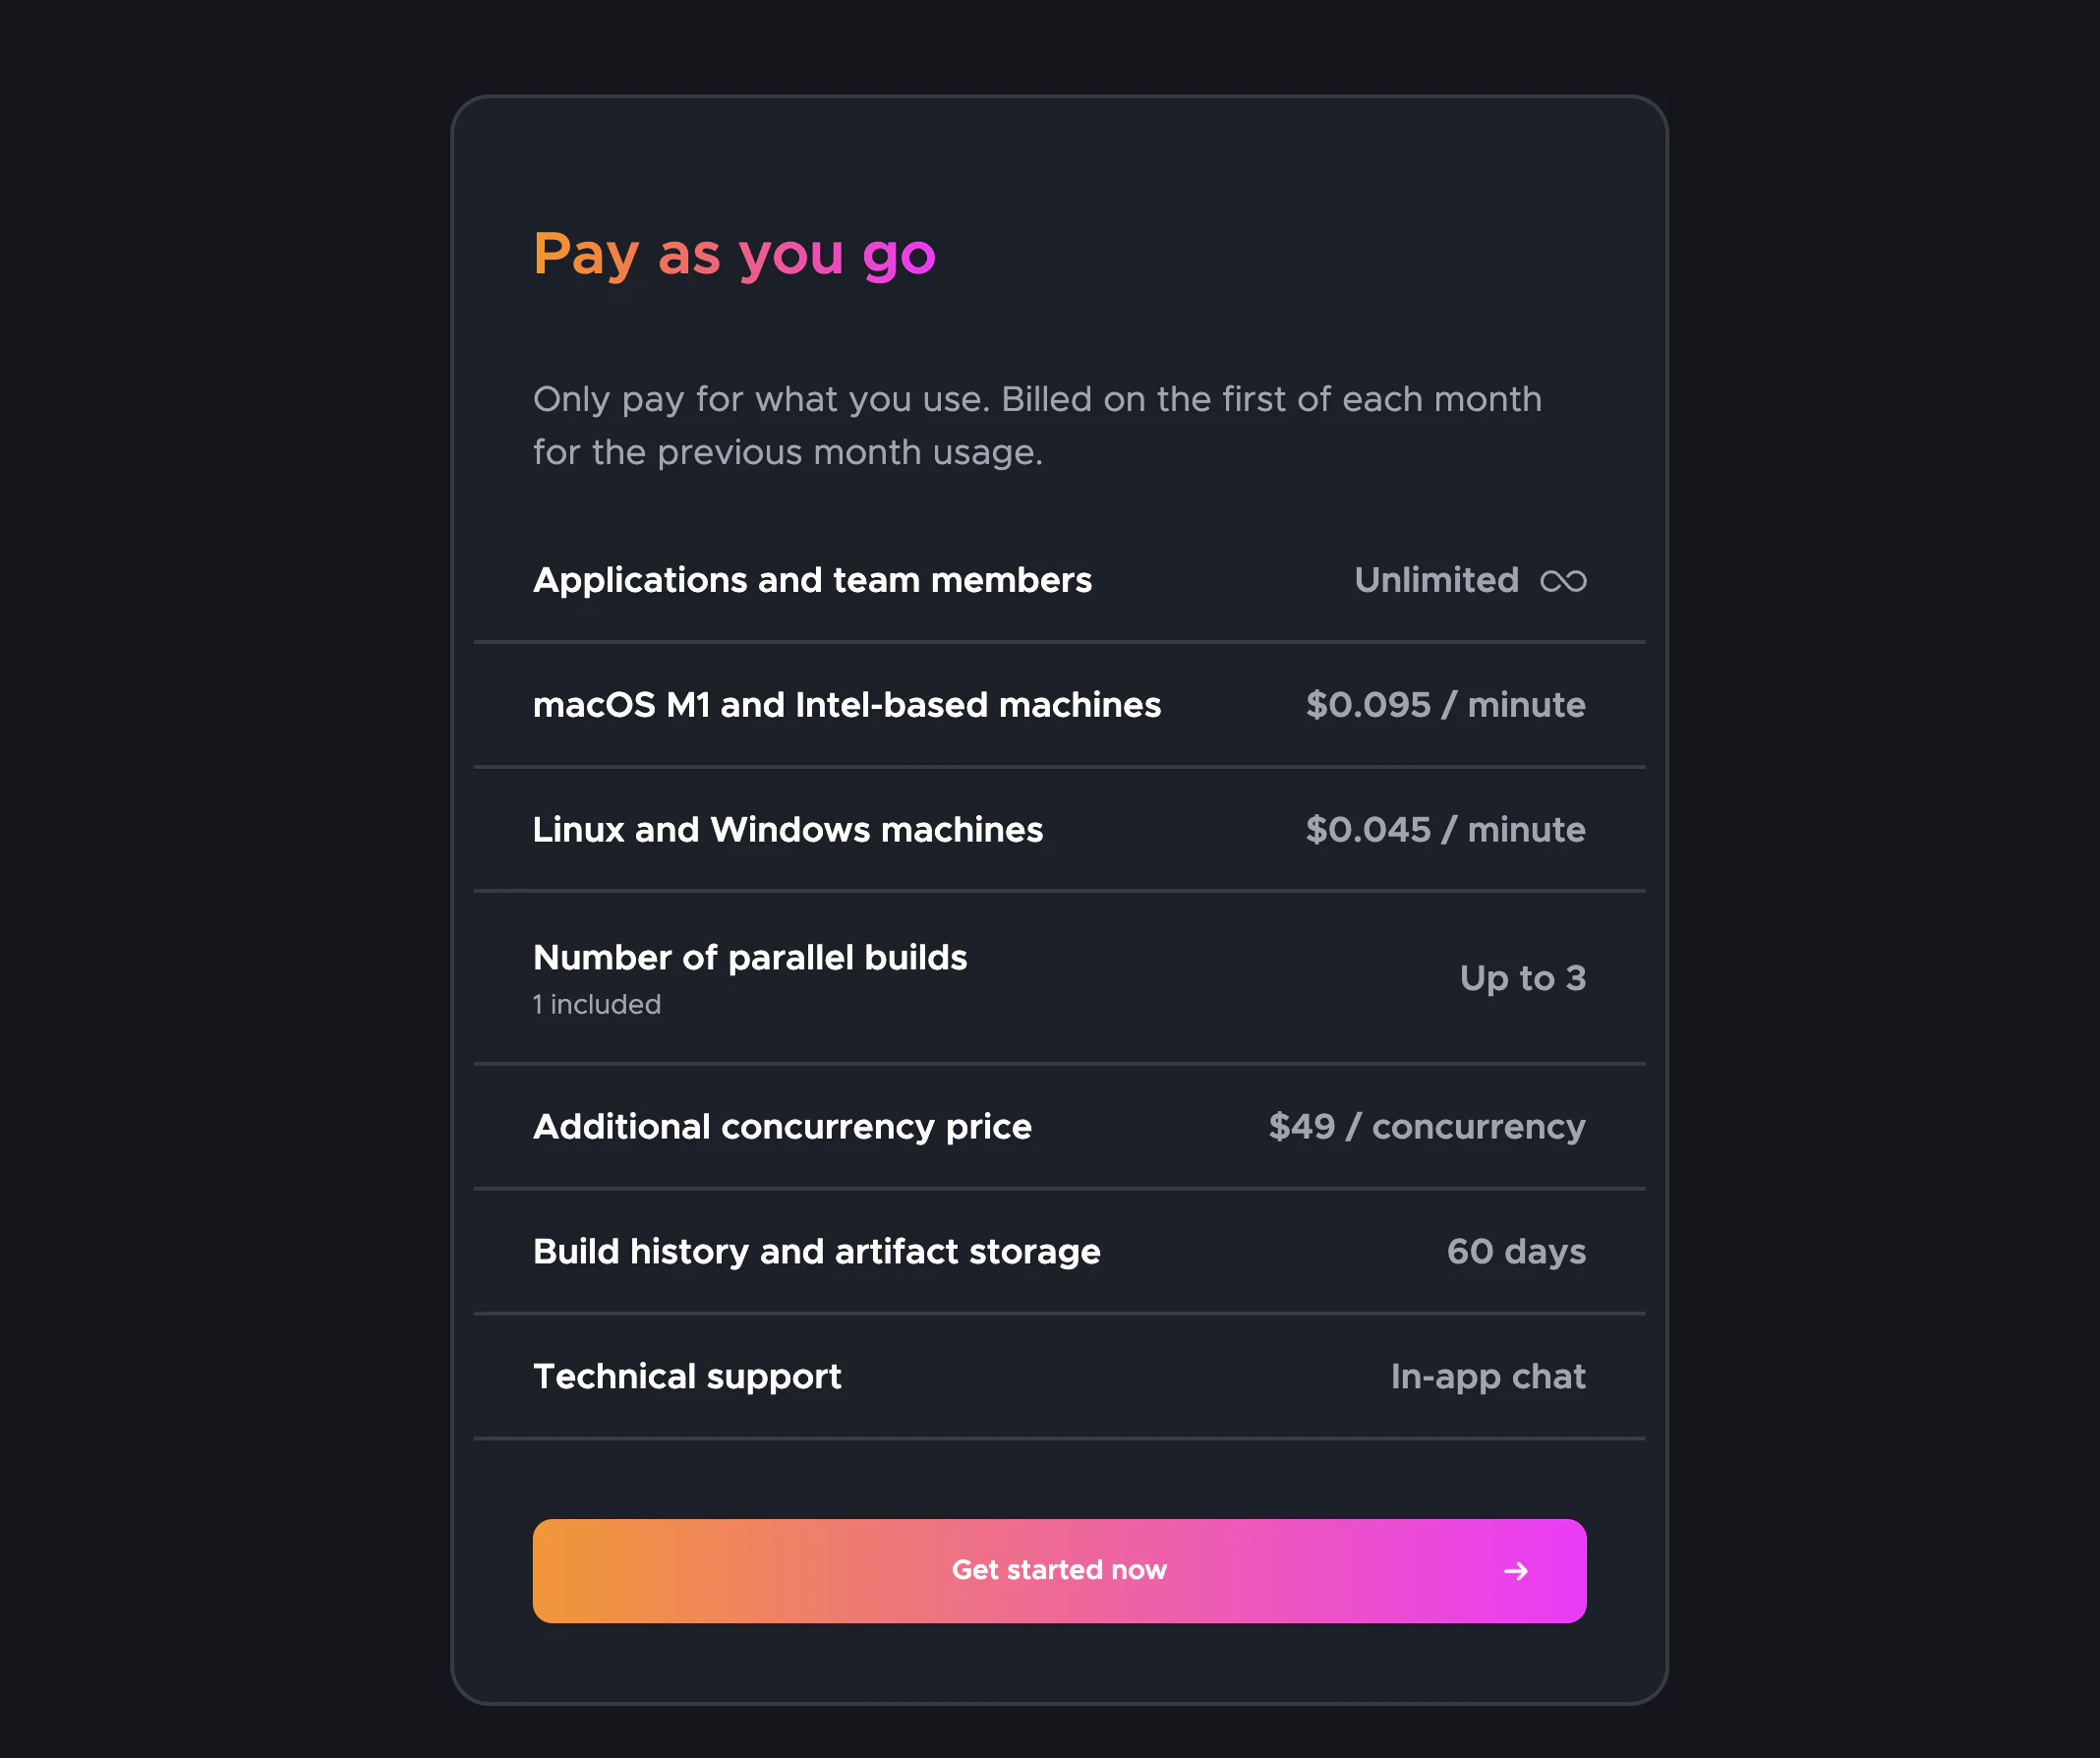This screenshot has width=2100, height=1758.
Task: Select the Linux and Windows machines label
Action: coord(787,830)
